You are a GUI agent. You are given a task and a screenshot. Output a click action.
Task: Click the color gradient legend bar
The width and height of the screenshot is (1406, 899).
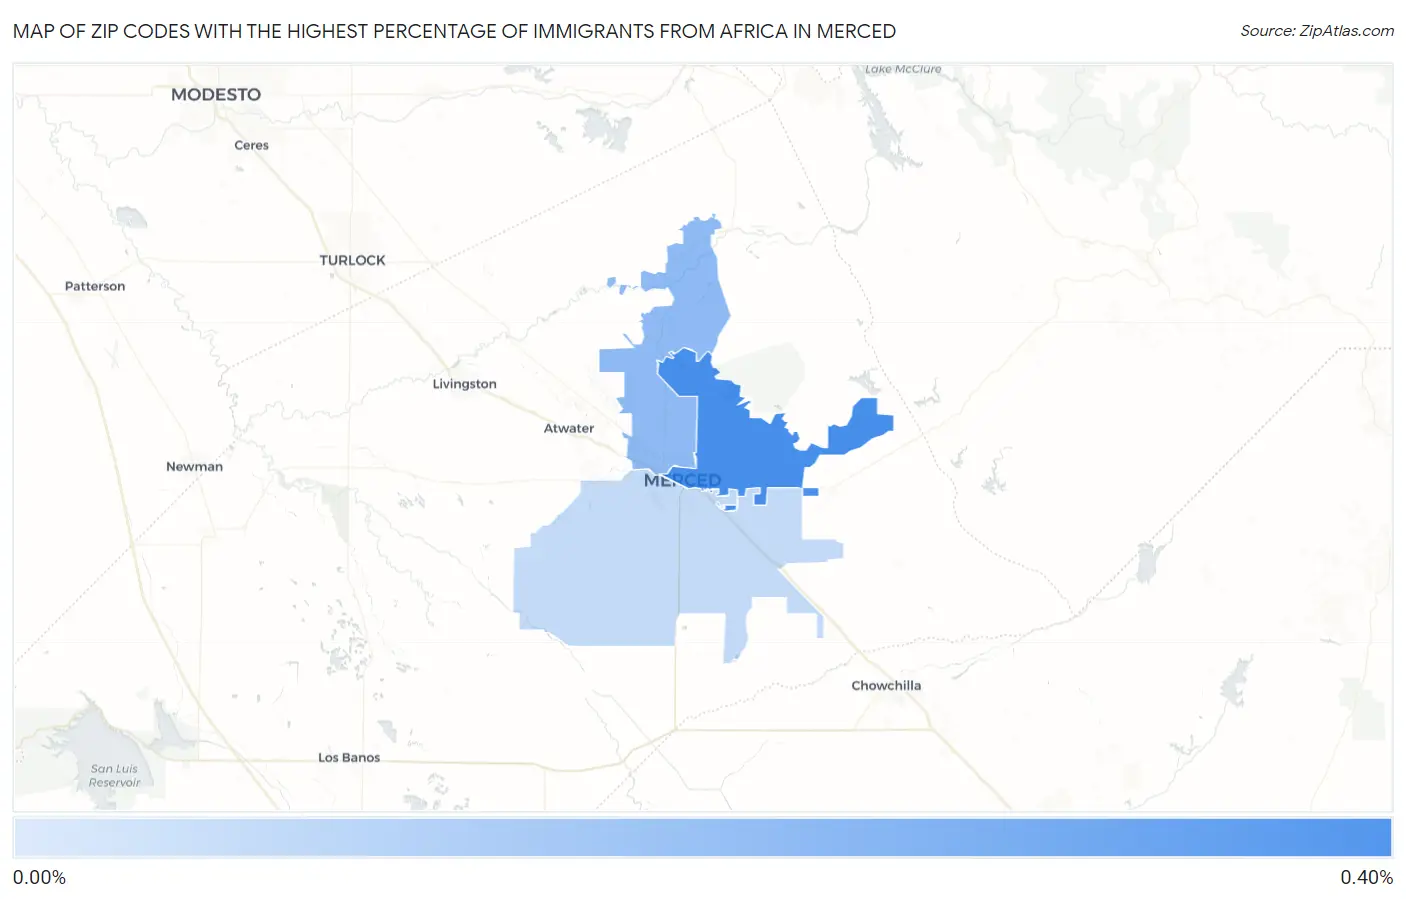702,838
